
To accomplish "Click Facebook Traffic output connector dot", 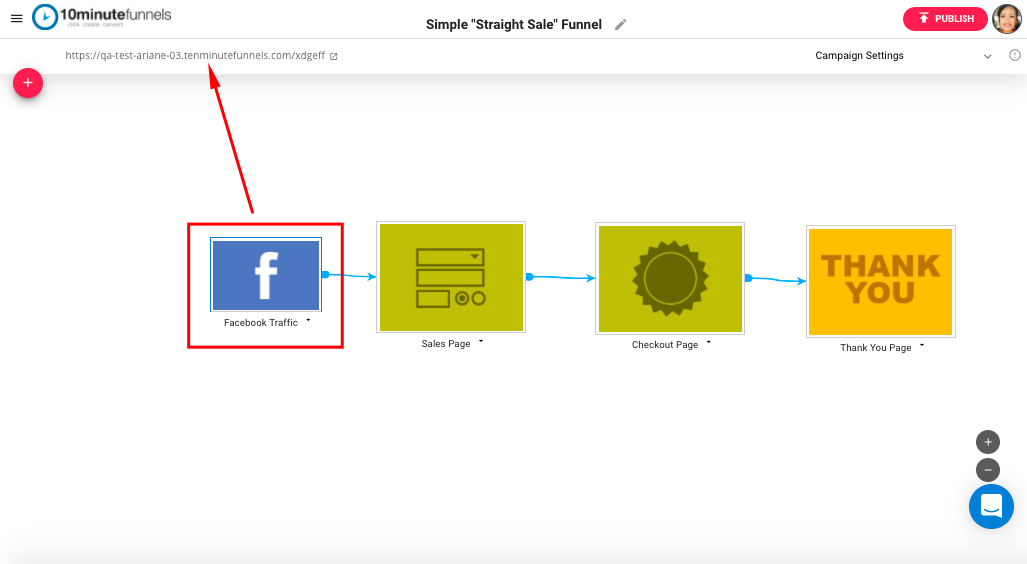I will (326, 274).
